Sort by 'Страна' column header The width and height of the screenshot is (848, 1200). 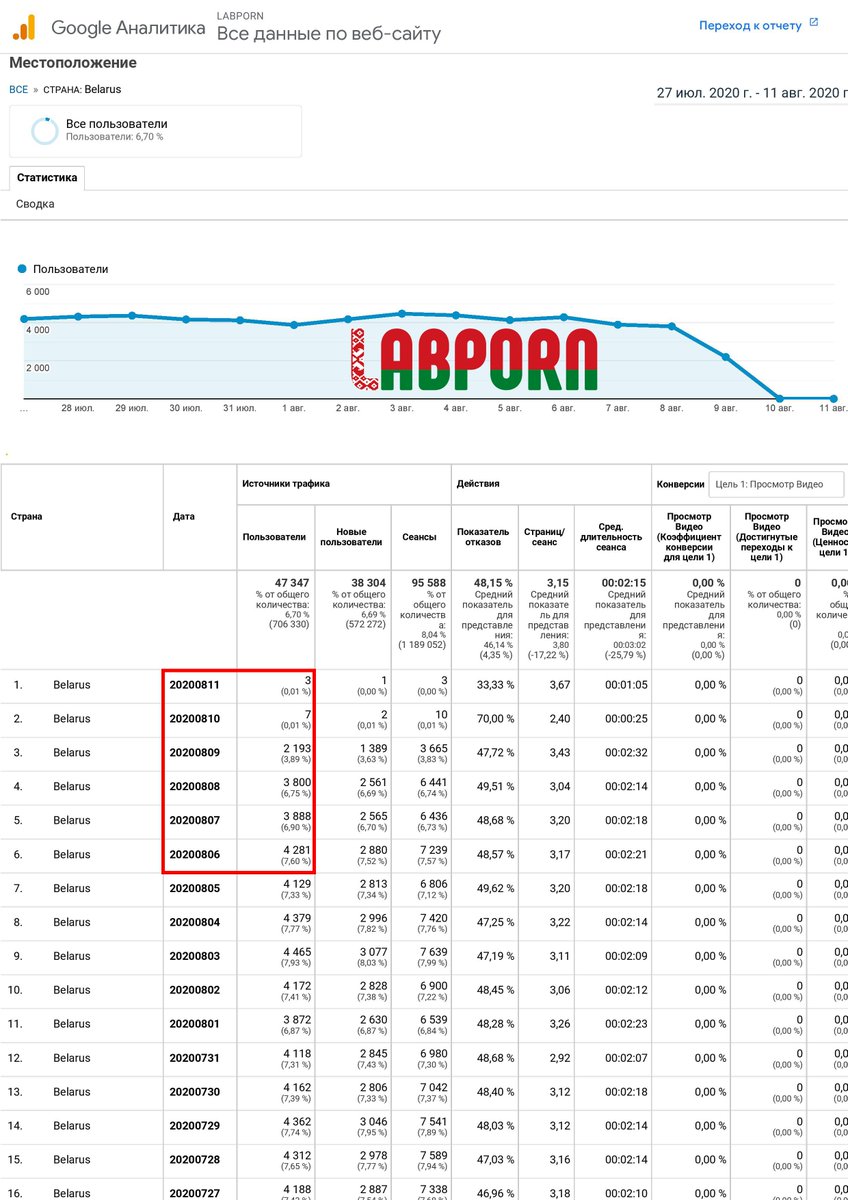(27, 517)
